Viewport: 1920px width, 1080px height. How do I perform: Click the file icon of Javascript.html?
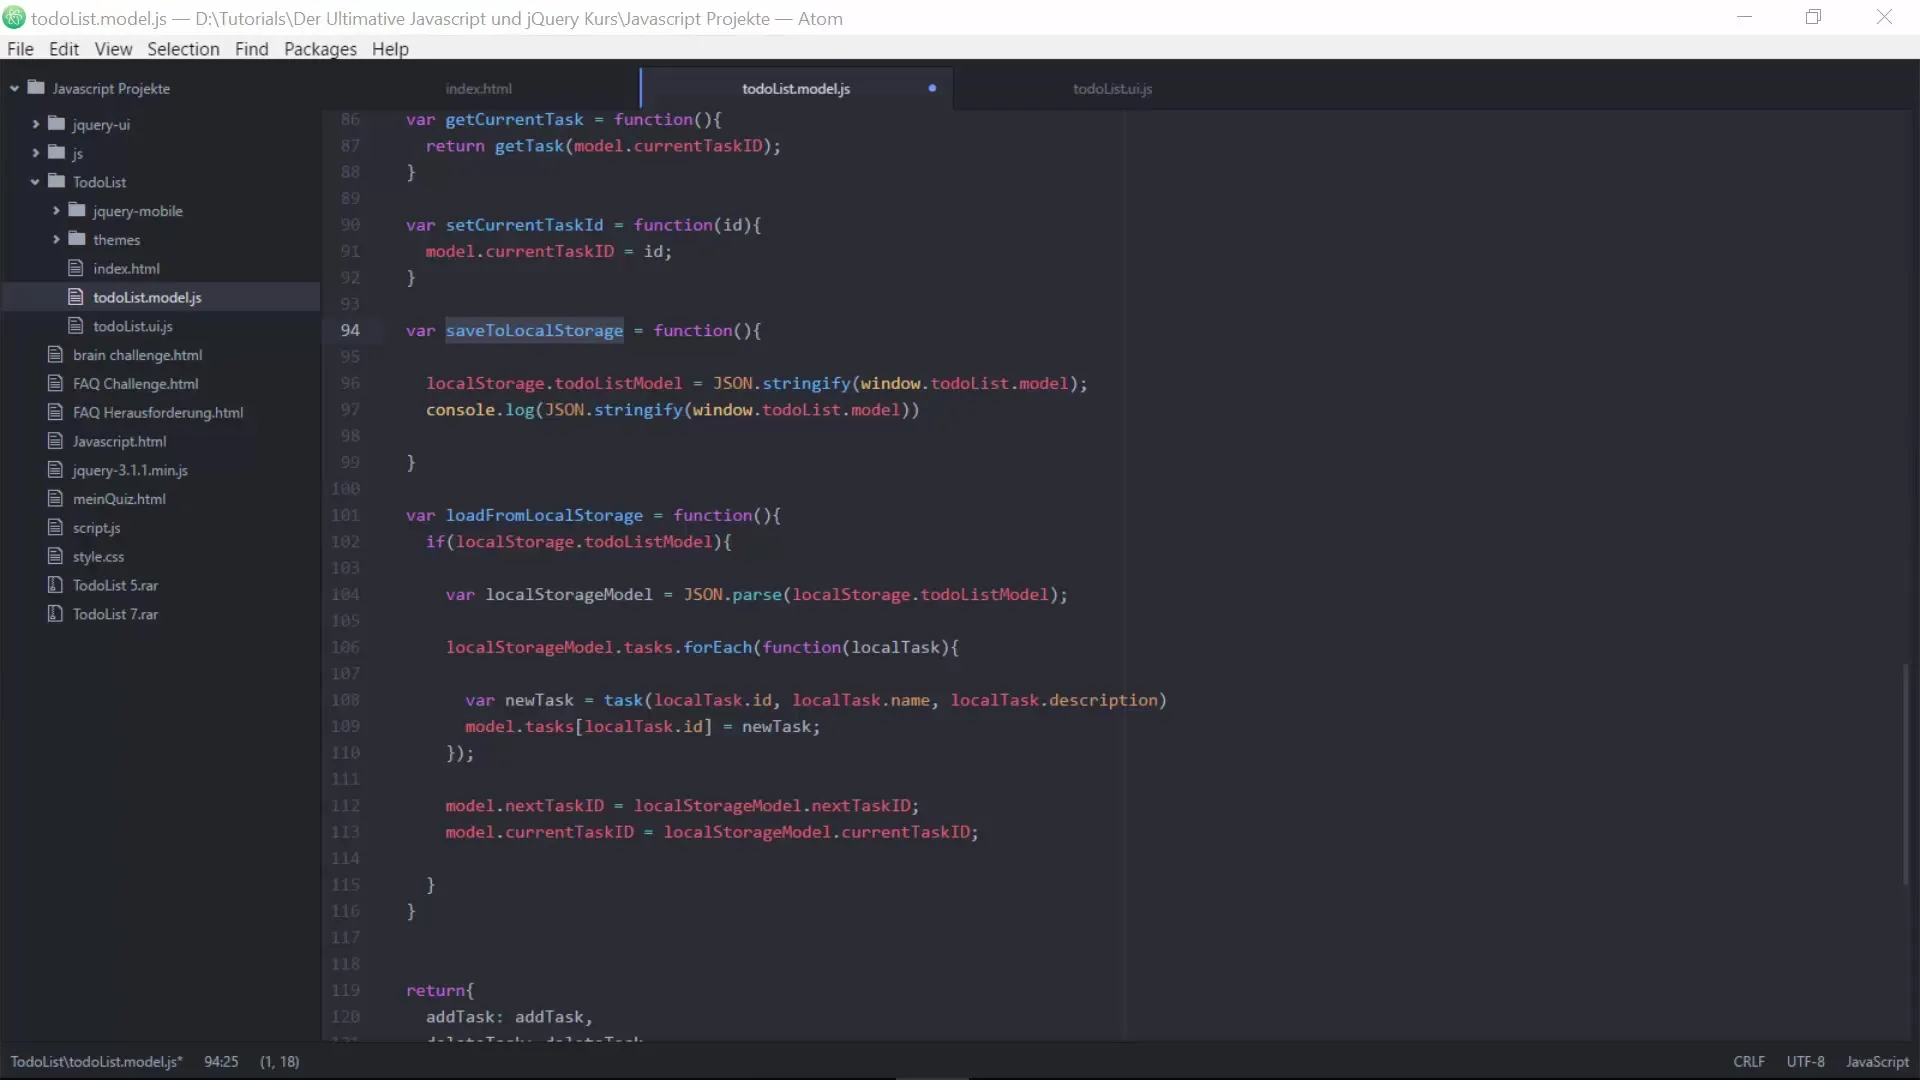point(55,441)
